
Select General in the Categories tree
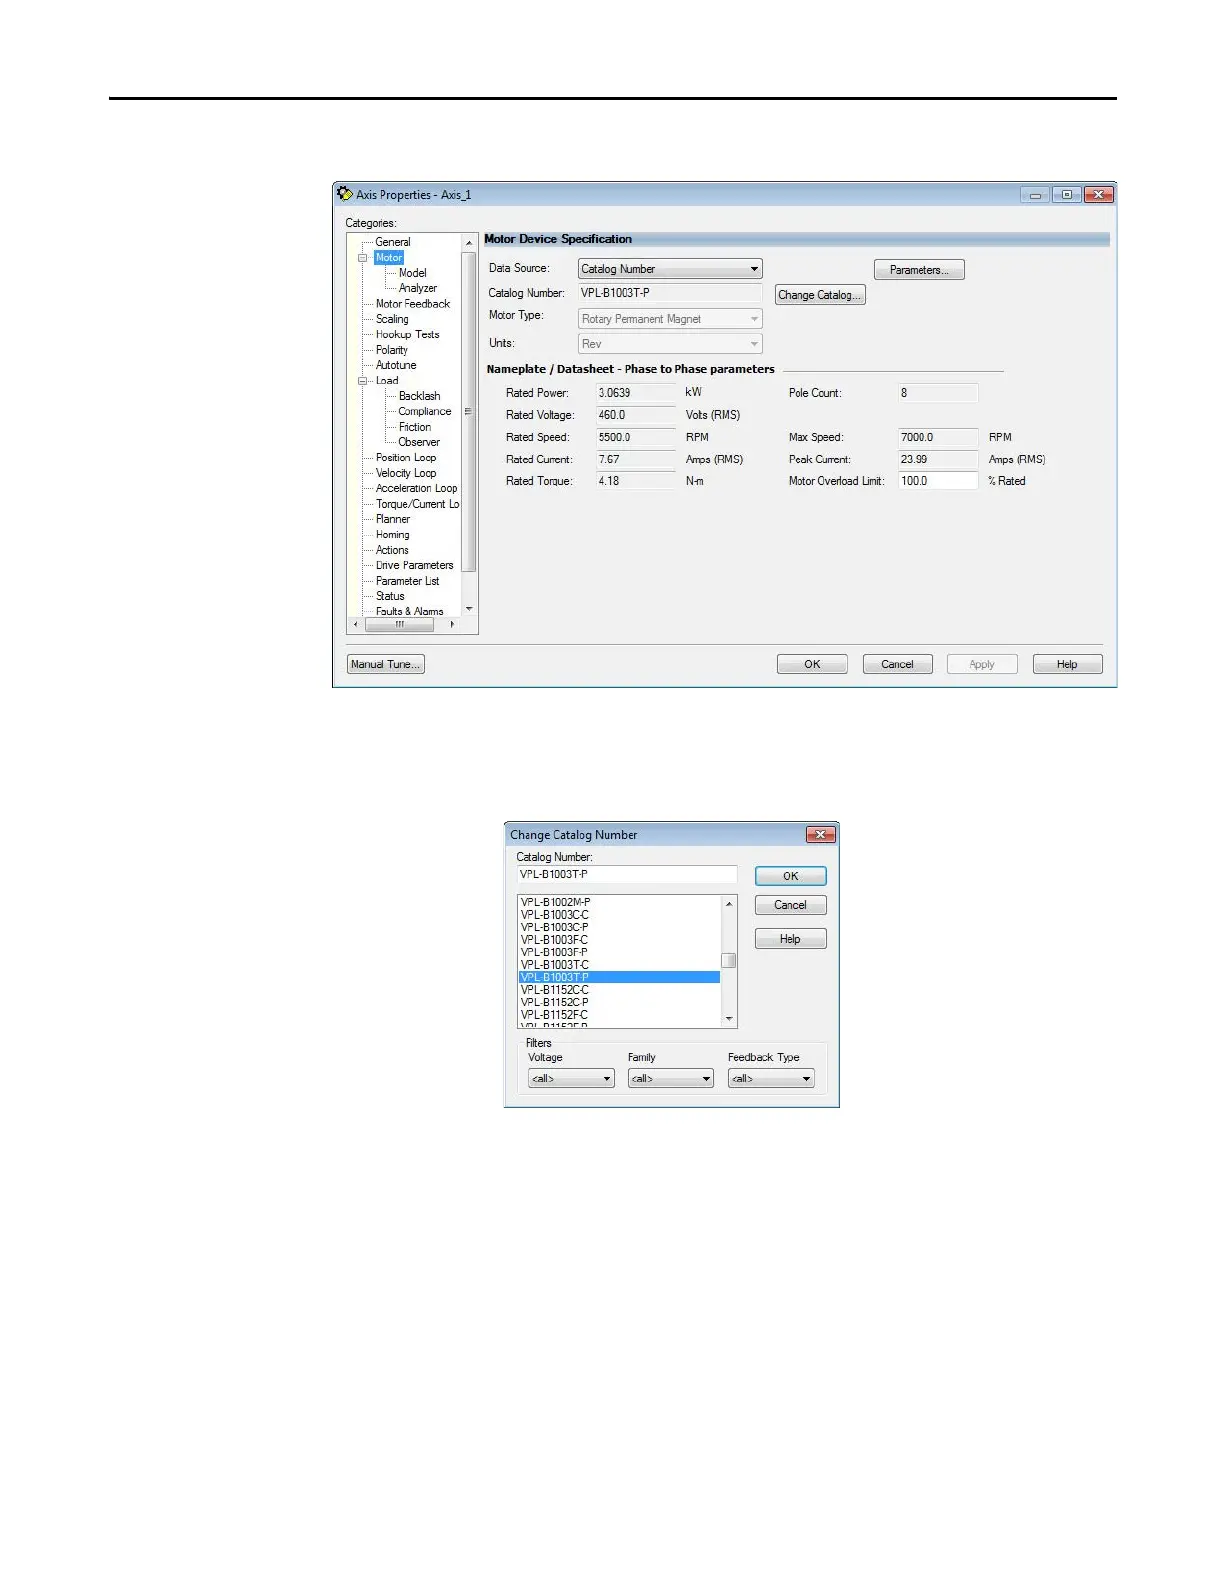click(x=392, y=242)
